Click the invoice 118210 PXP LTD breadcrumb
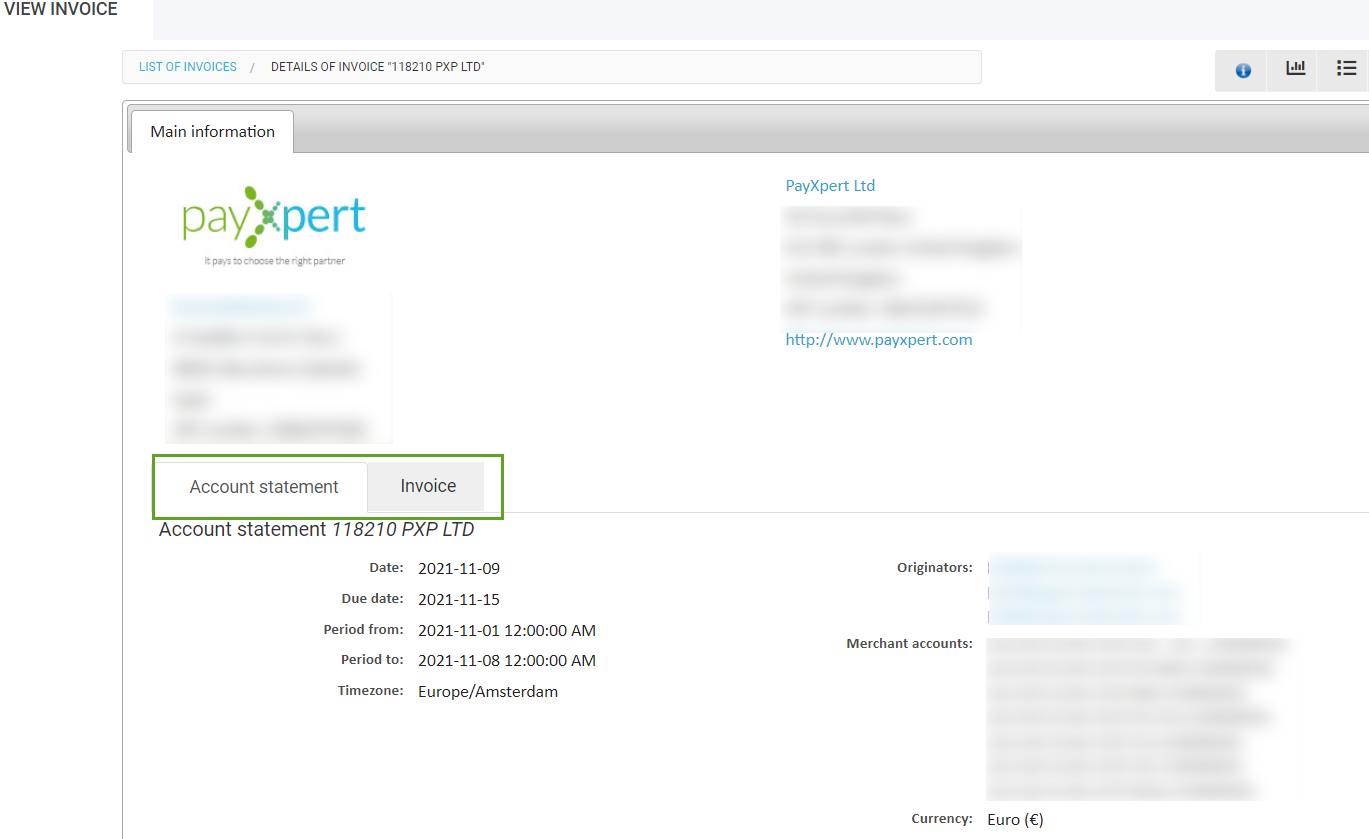Image resolution: width=1369 pixels, height=839 pixels. tap(378, 67)
